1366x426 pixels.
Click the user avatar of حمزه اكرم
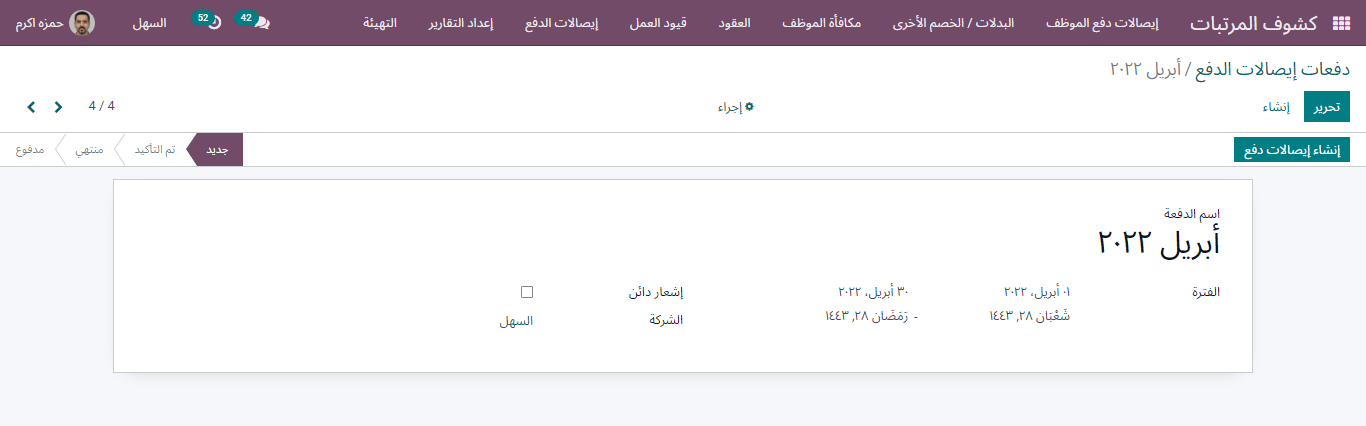click(83, 23)
